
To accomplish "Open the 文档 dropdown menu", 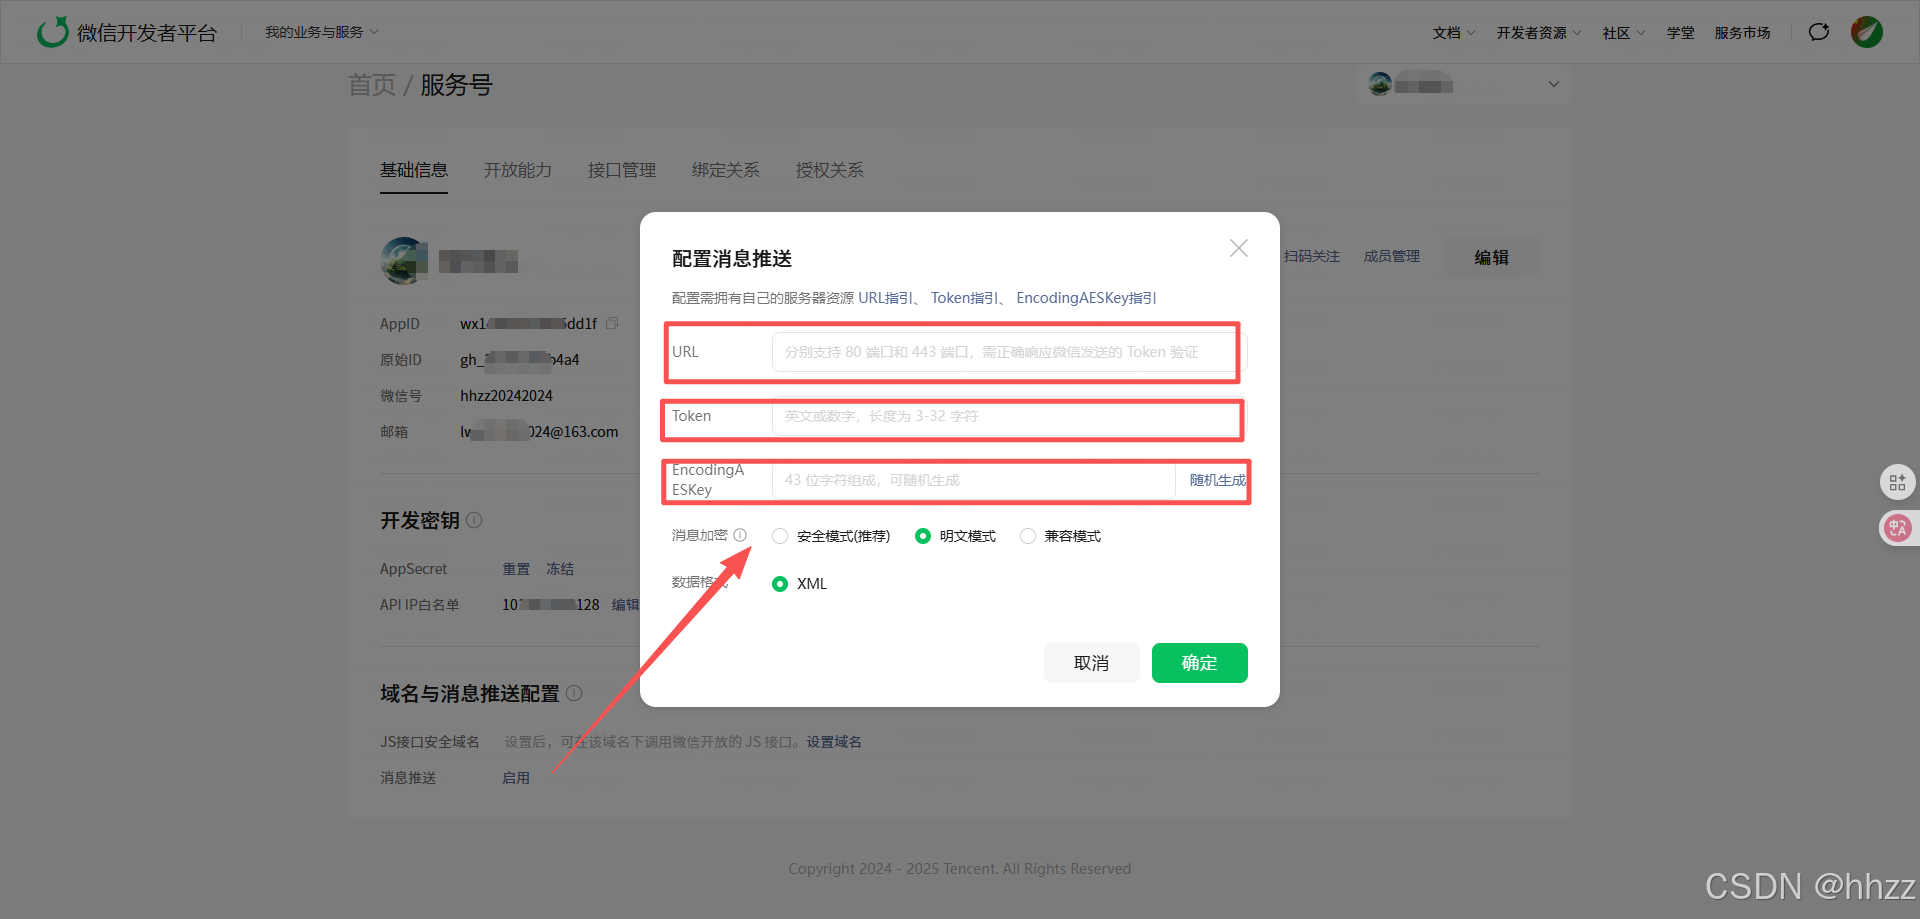I will pos(1447,32).
